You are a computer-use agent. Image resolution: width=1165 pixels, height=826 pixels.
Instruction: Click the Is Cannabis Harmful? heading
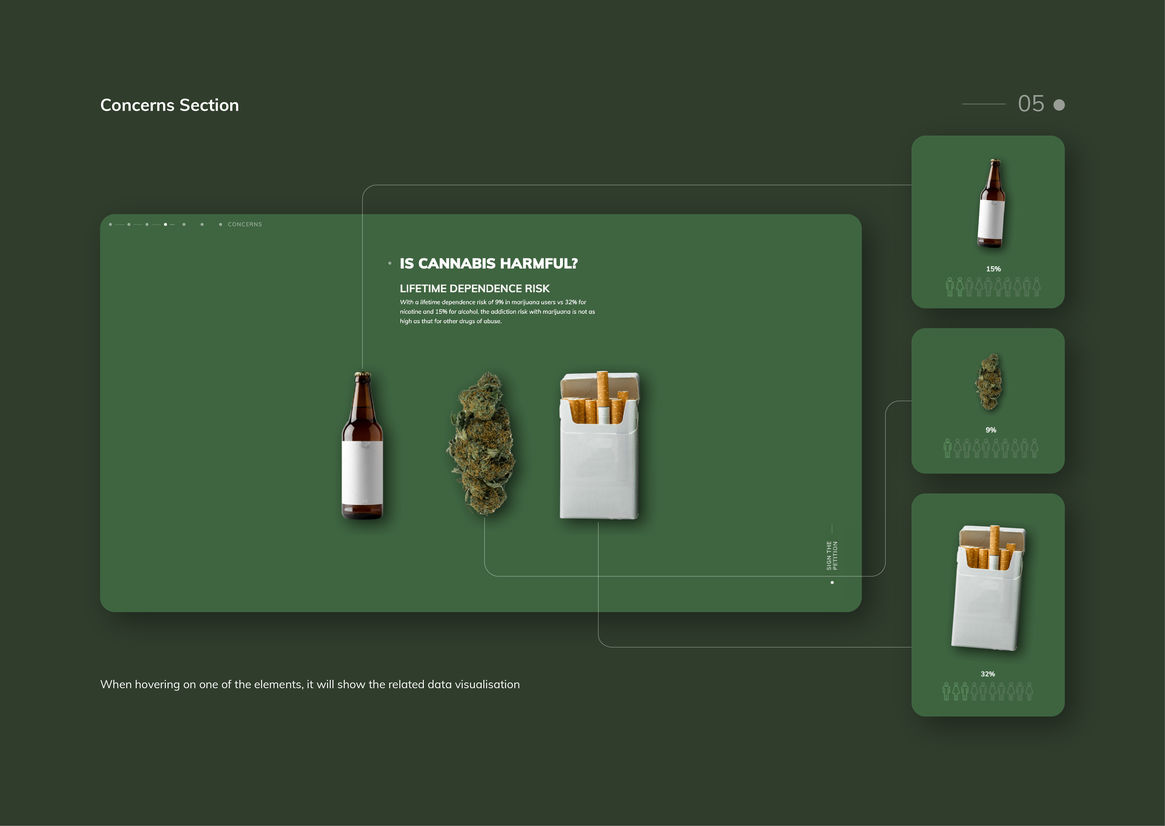point(488,264)
